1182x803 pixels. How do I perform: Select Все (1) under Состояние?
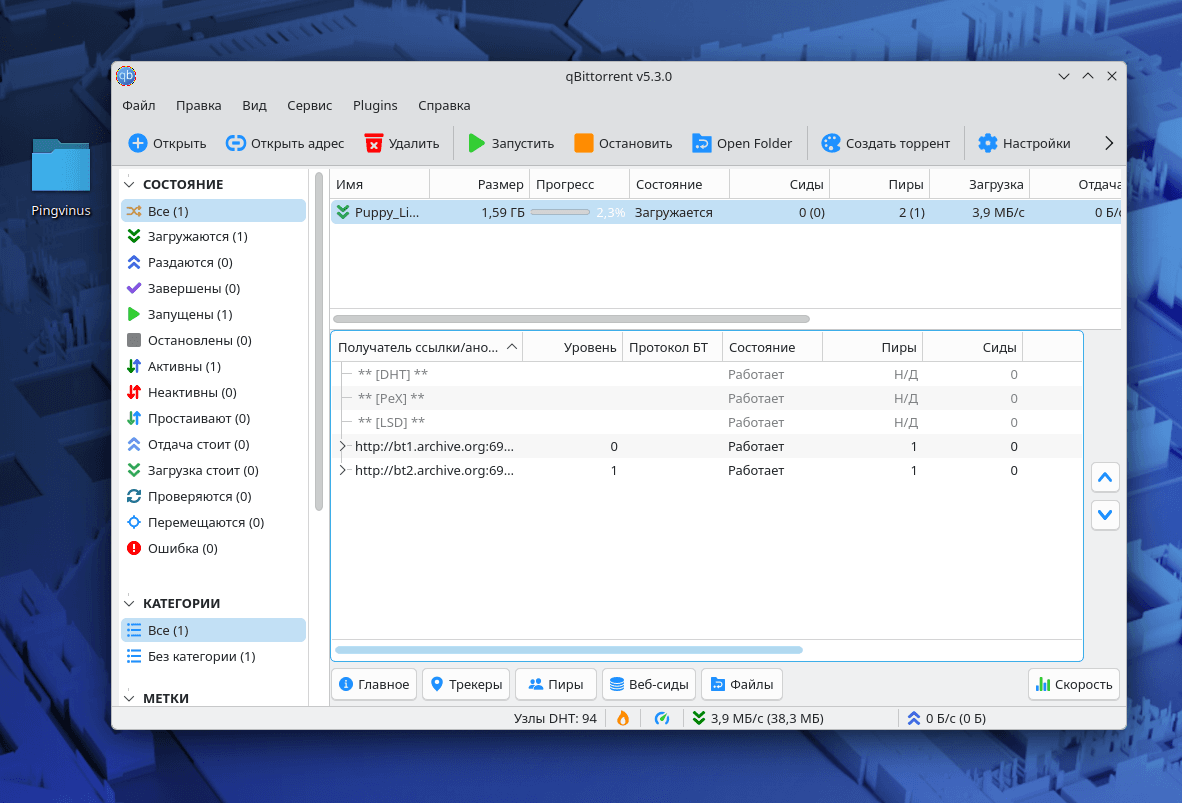[x=213, y=211]
